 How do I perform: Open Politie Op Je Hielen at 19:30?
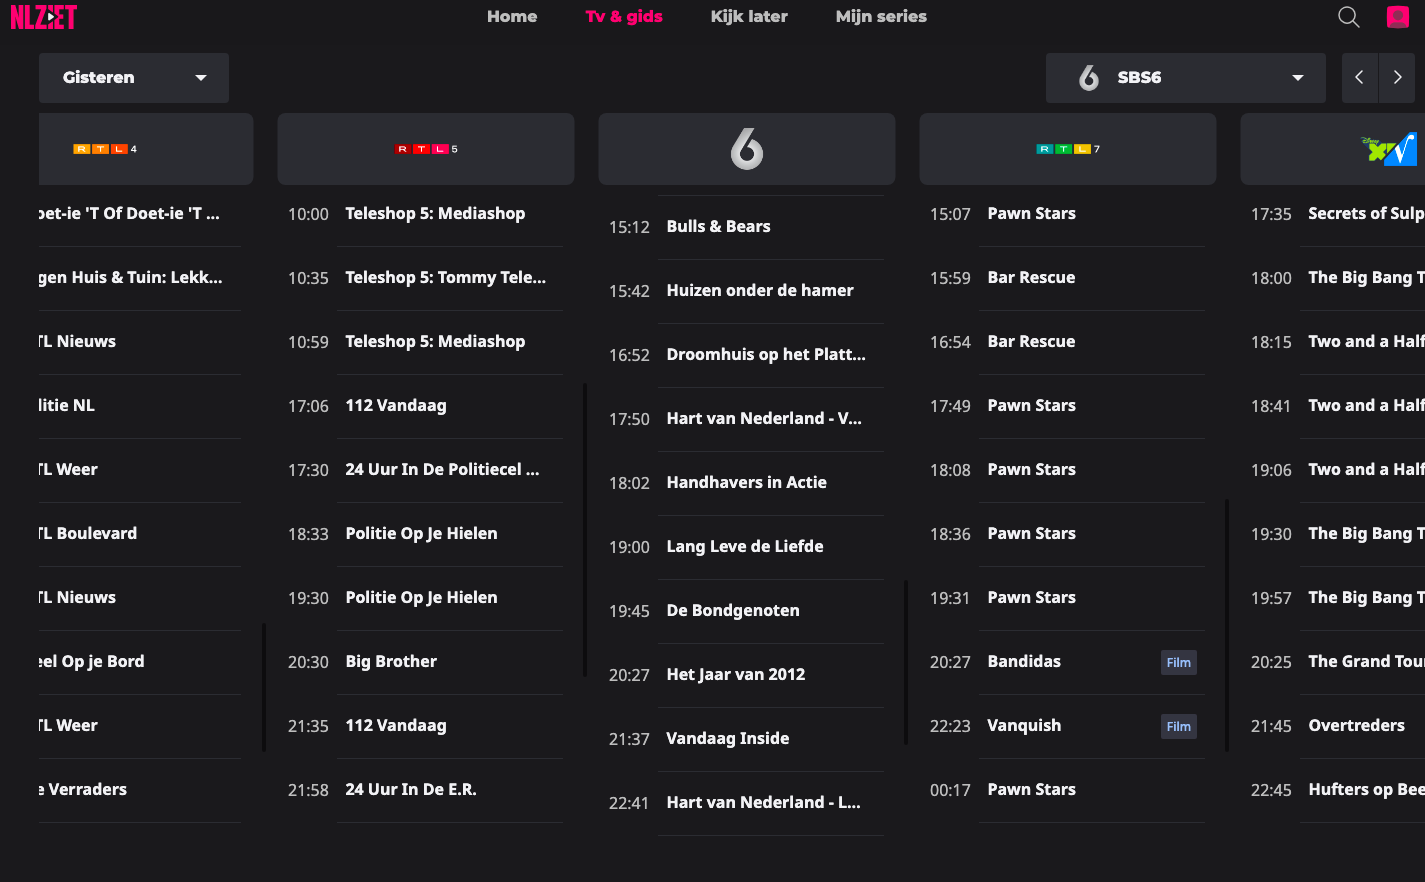[420, 598]
